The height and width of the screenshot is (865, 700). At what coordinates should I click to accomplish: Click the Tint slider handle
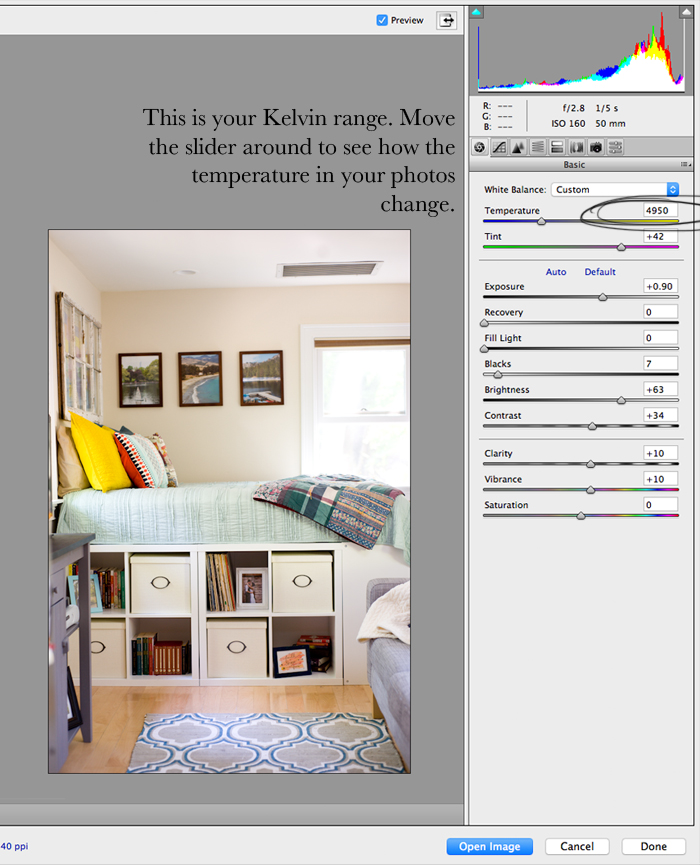coord(621,247)
